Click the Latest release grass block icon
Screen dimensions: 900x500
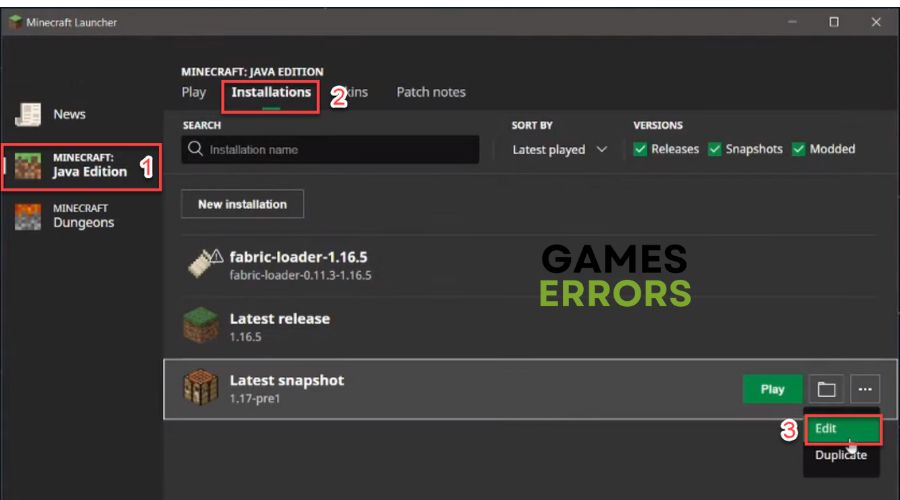coord(200,325)
